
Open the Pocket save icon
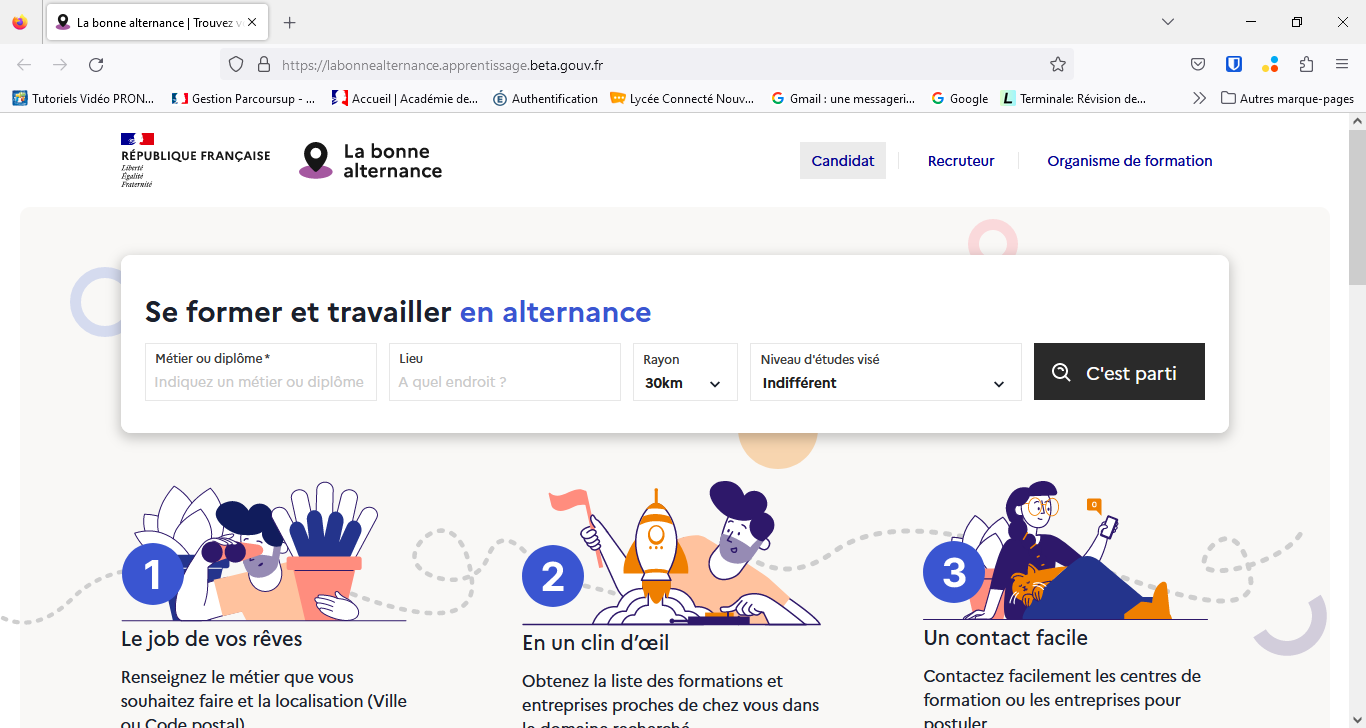[1198, 65]
